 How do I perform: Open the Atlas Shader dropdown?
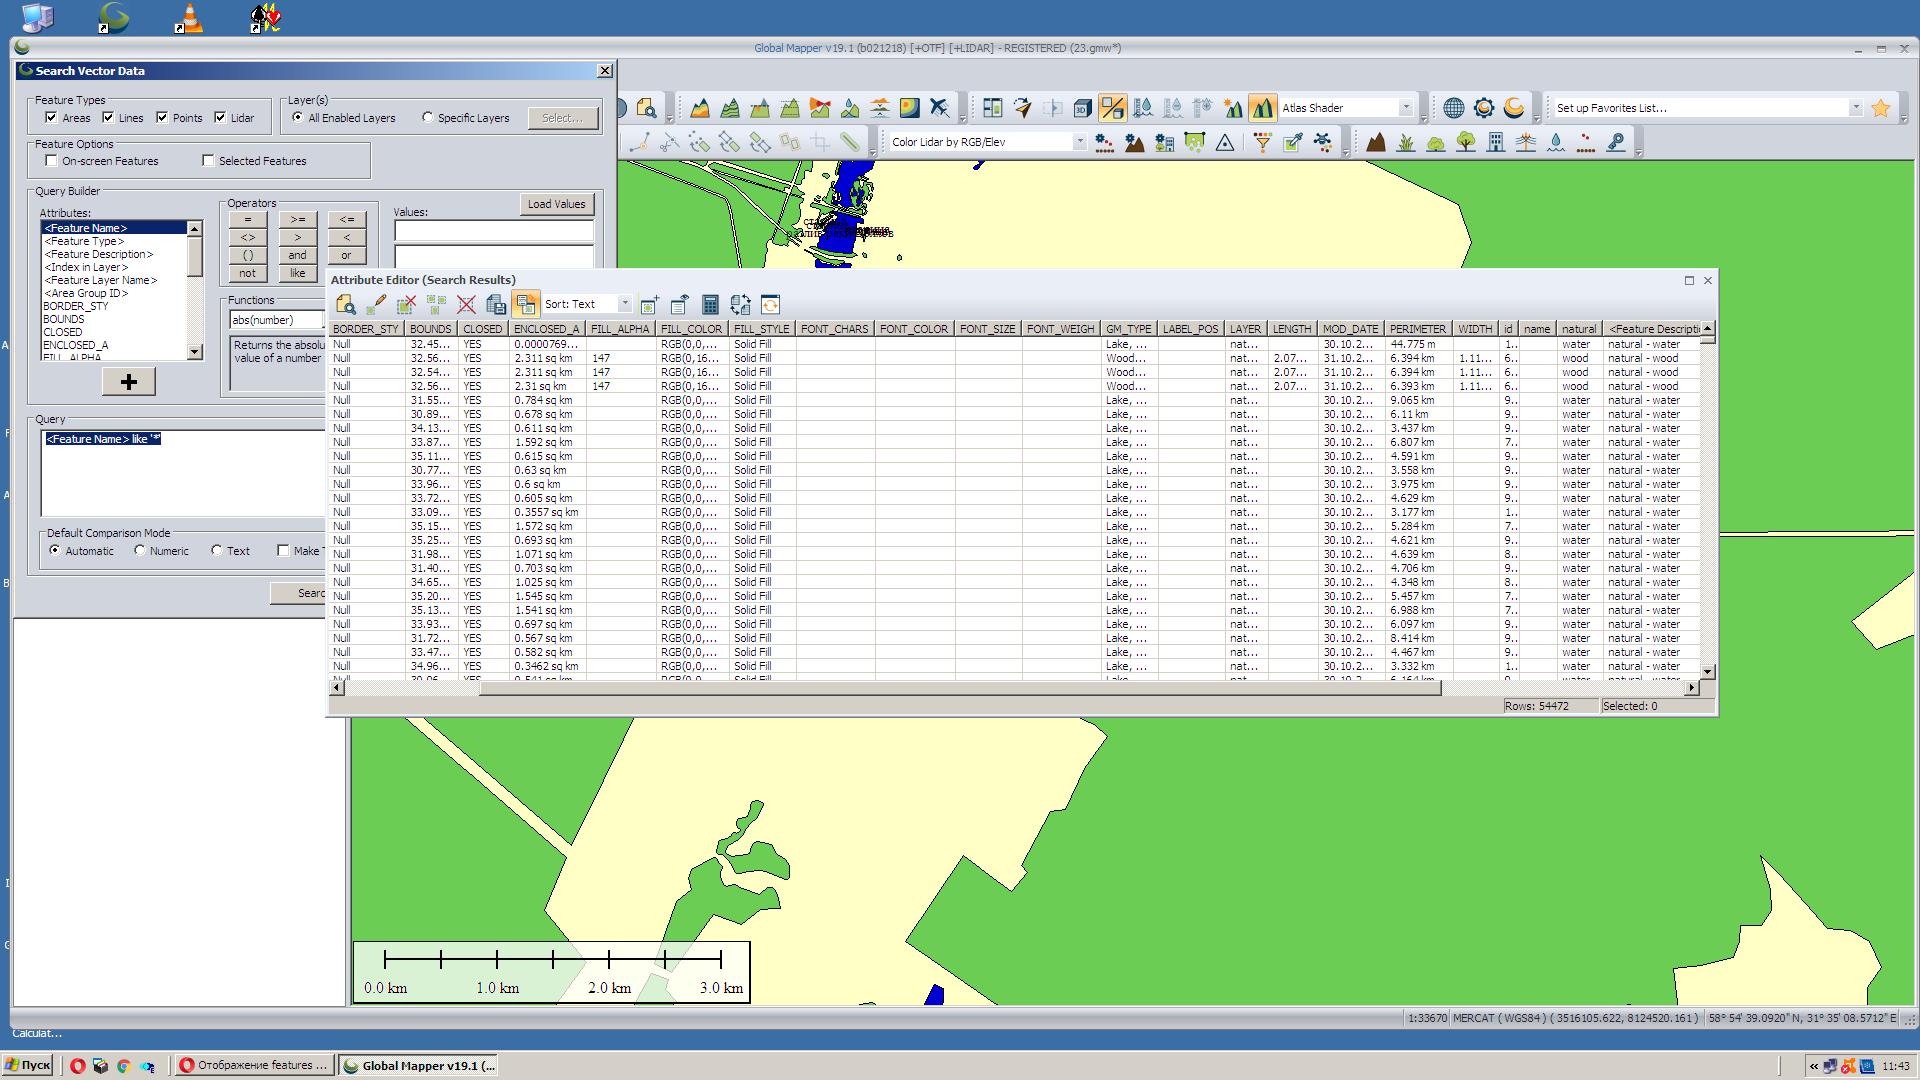(1405, 108)
